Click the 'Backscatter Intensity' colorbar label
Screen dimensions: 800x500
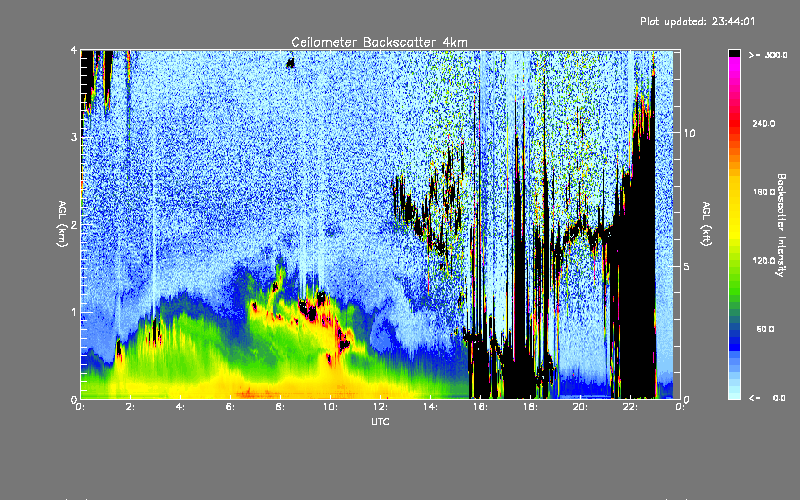(781, 225)
